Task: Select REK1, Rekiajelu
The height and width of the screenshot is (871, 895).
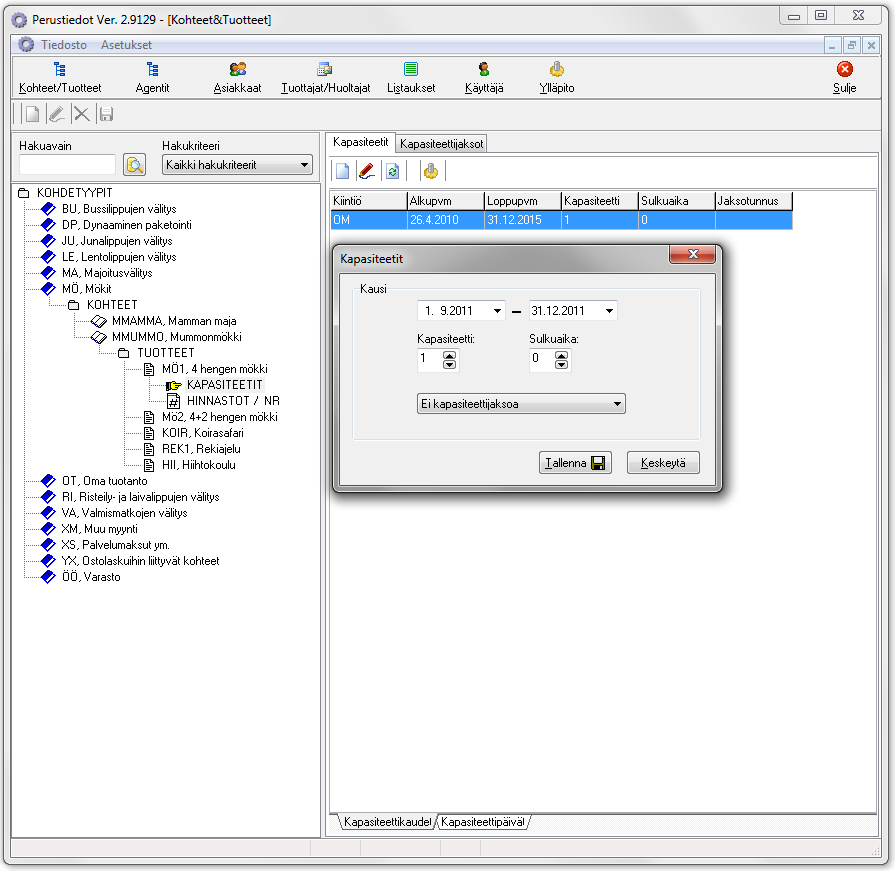Action: coord(201,449)
